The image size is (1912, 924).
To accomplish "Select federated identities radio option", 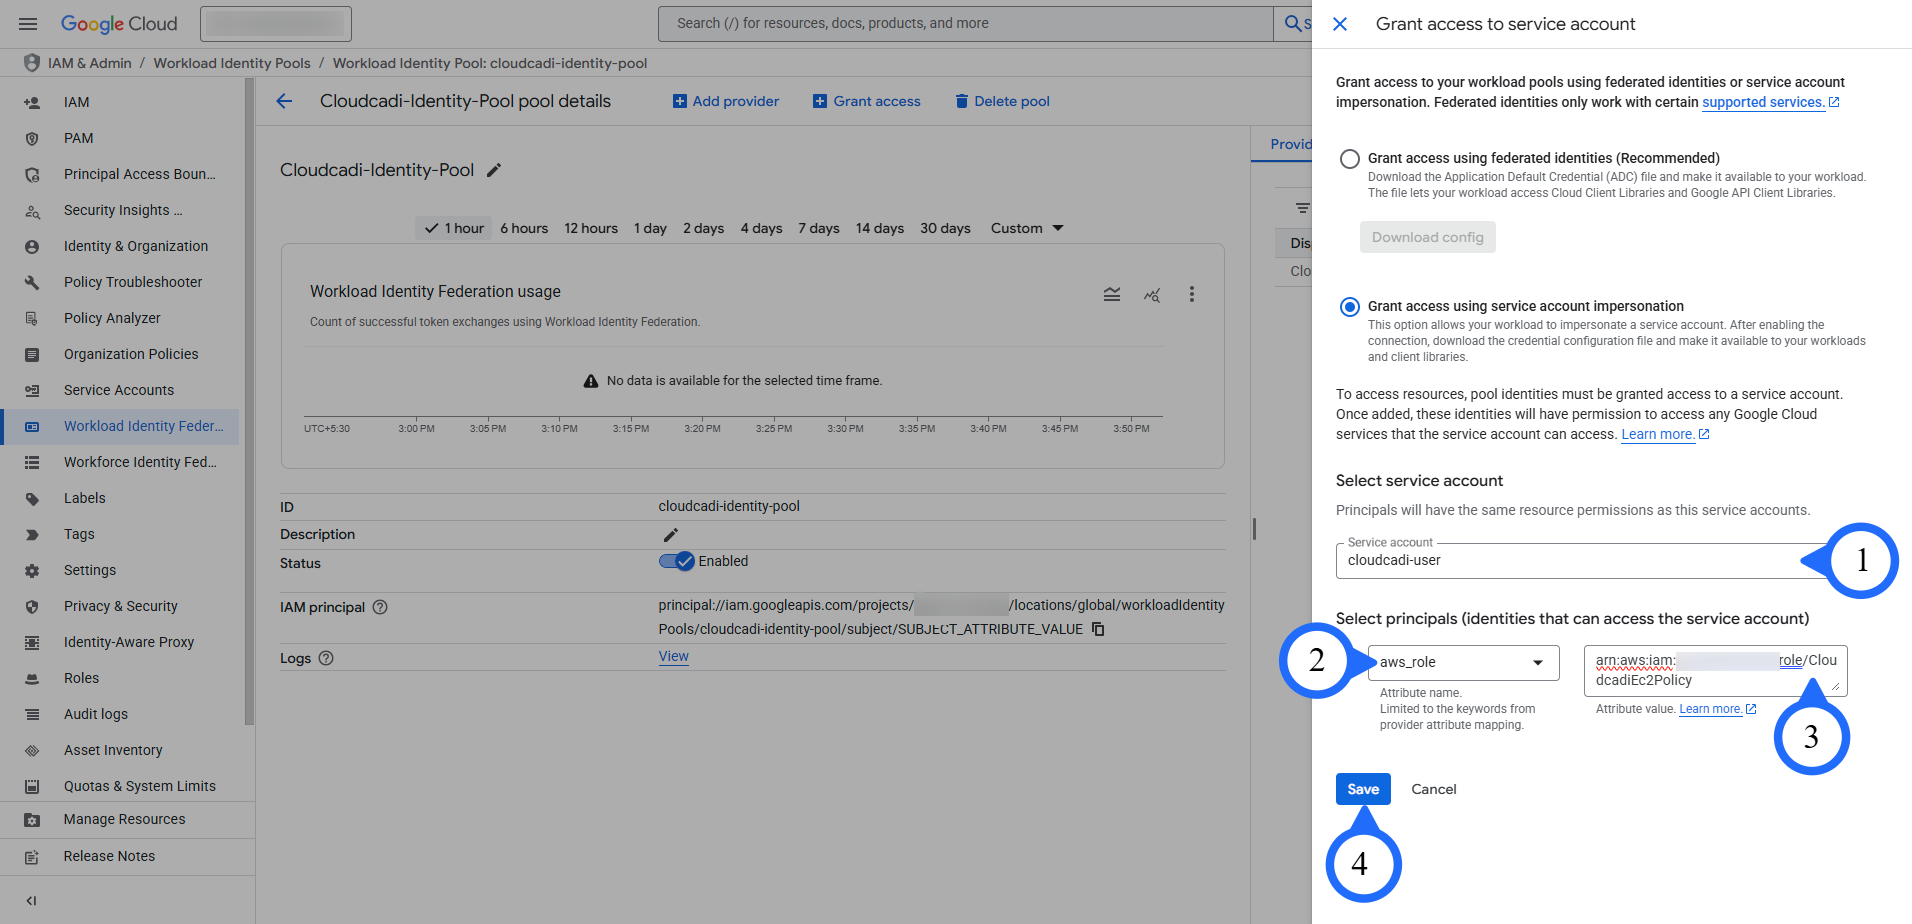I will (x=1350, y=159).
